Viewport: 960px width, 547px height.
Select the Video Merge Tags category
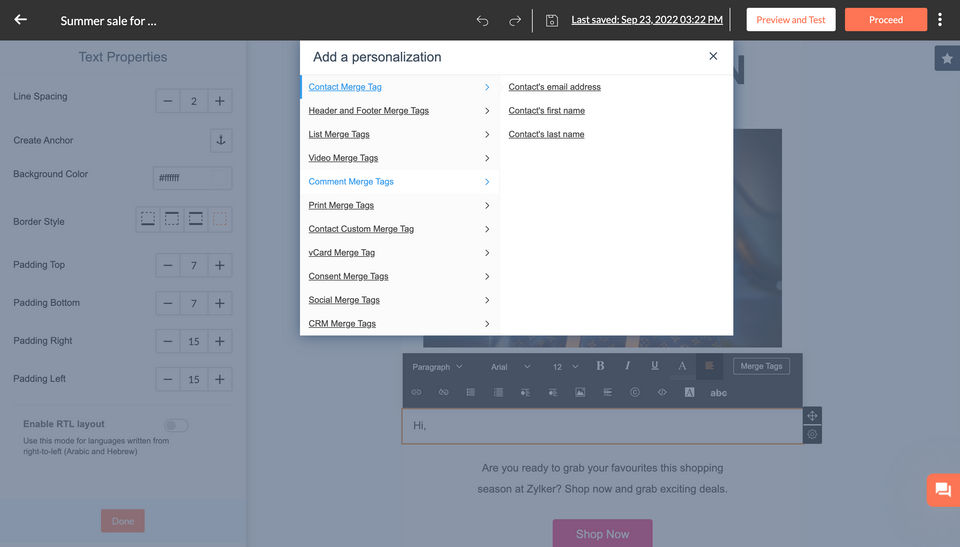coord(343,158)
